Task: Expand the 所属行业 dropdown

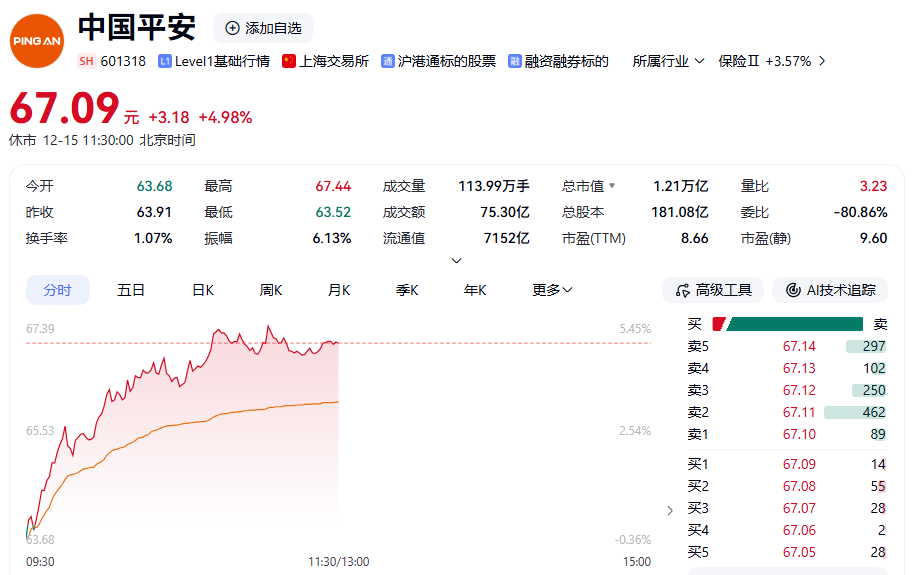Action: pos(698,61)
